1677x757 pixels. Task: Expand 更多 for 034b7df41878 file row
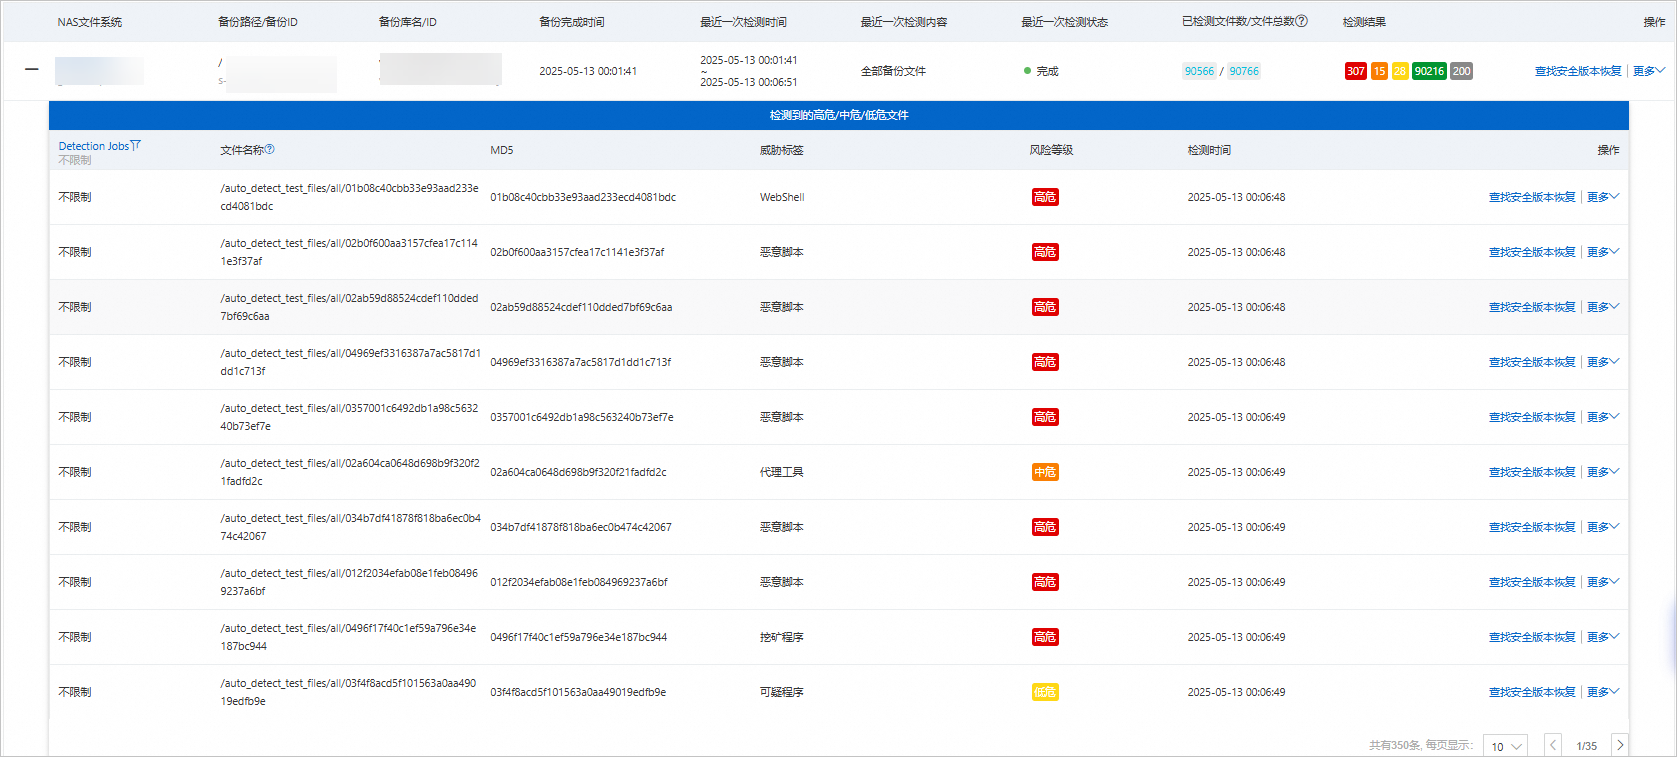pos(1603,527)
